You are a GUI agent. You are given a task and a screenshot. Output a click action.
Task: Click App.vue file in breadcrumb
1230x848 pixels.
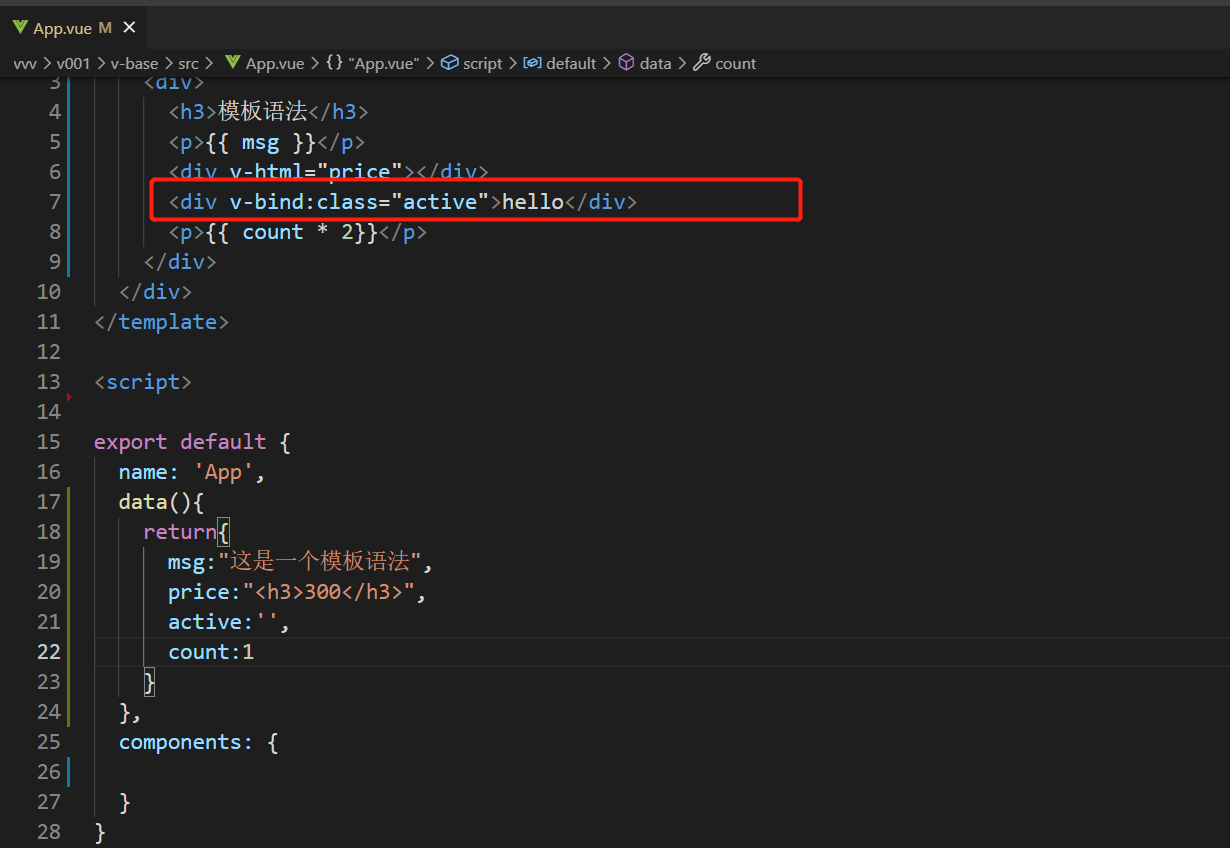pos(275,63)
